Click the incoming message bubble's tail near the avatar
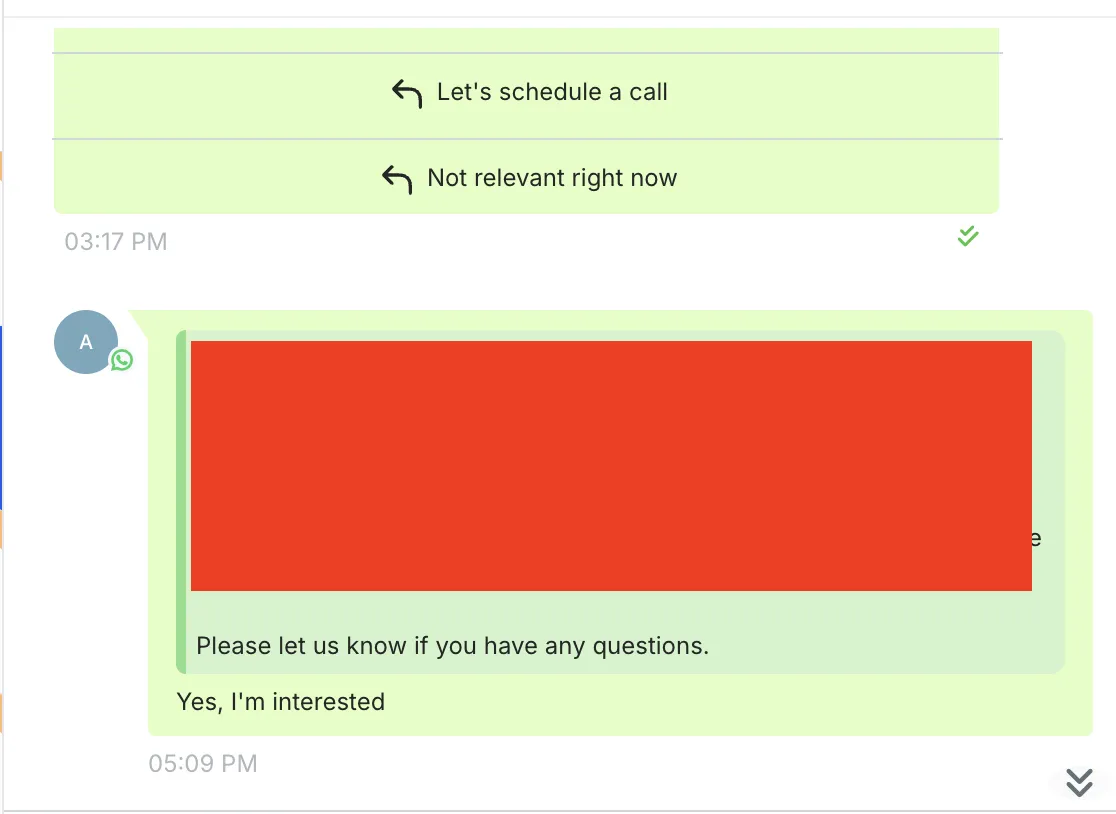 pos(140,322)
